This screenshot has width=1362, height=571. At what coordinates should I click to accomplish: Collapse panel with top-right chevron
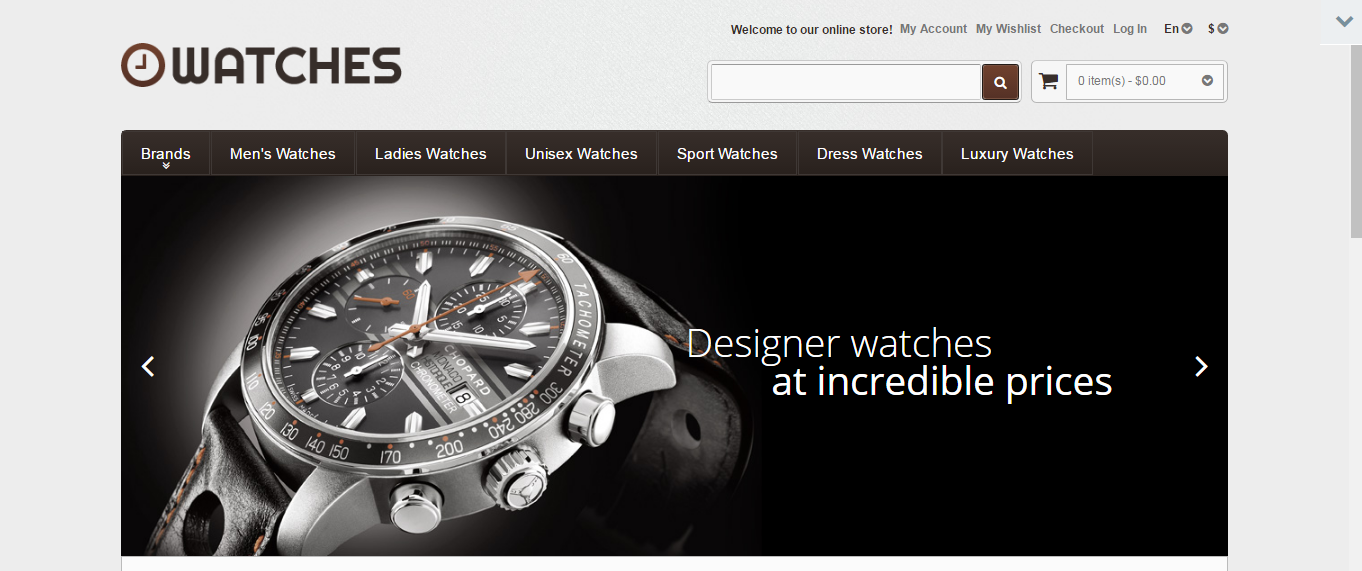(1344, 21)
